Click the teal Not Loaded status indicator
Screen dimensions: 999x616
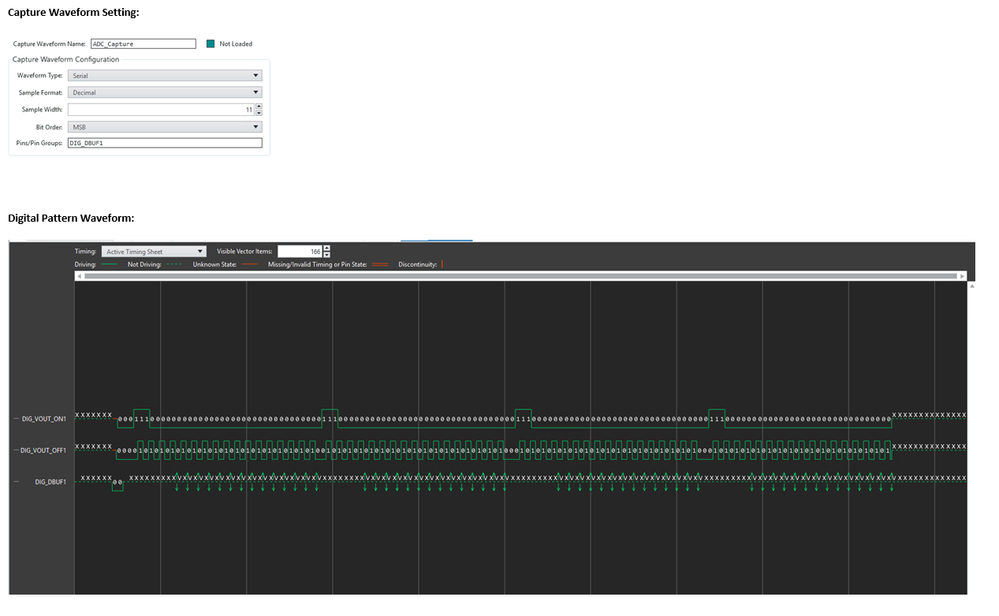click(x=210, y=44)
